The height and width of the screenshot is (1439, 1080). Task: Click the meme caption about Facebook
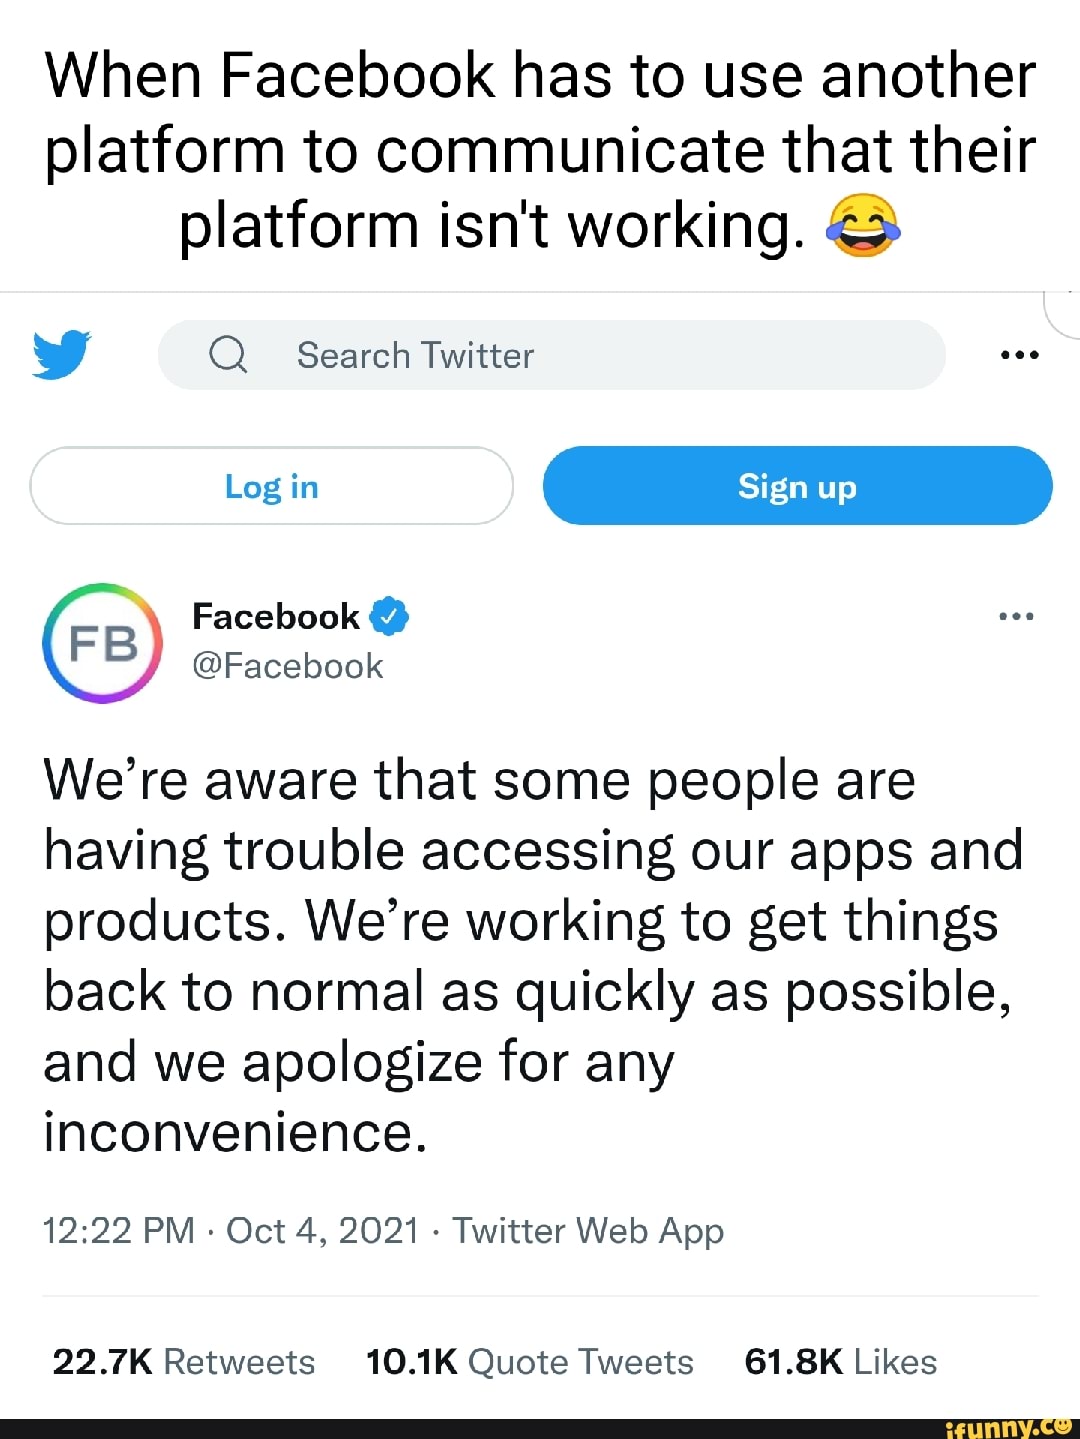click(540, 150)
